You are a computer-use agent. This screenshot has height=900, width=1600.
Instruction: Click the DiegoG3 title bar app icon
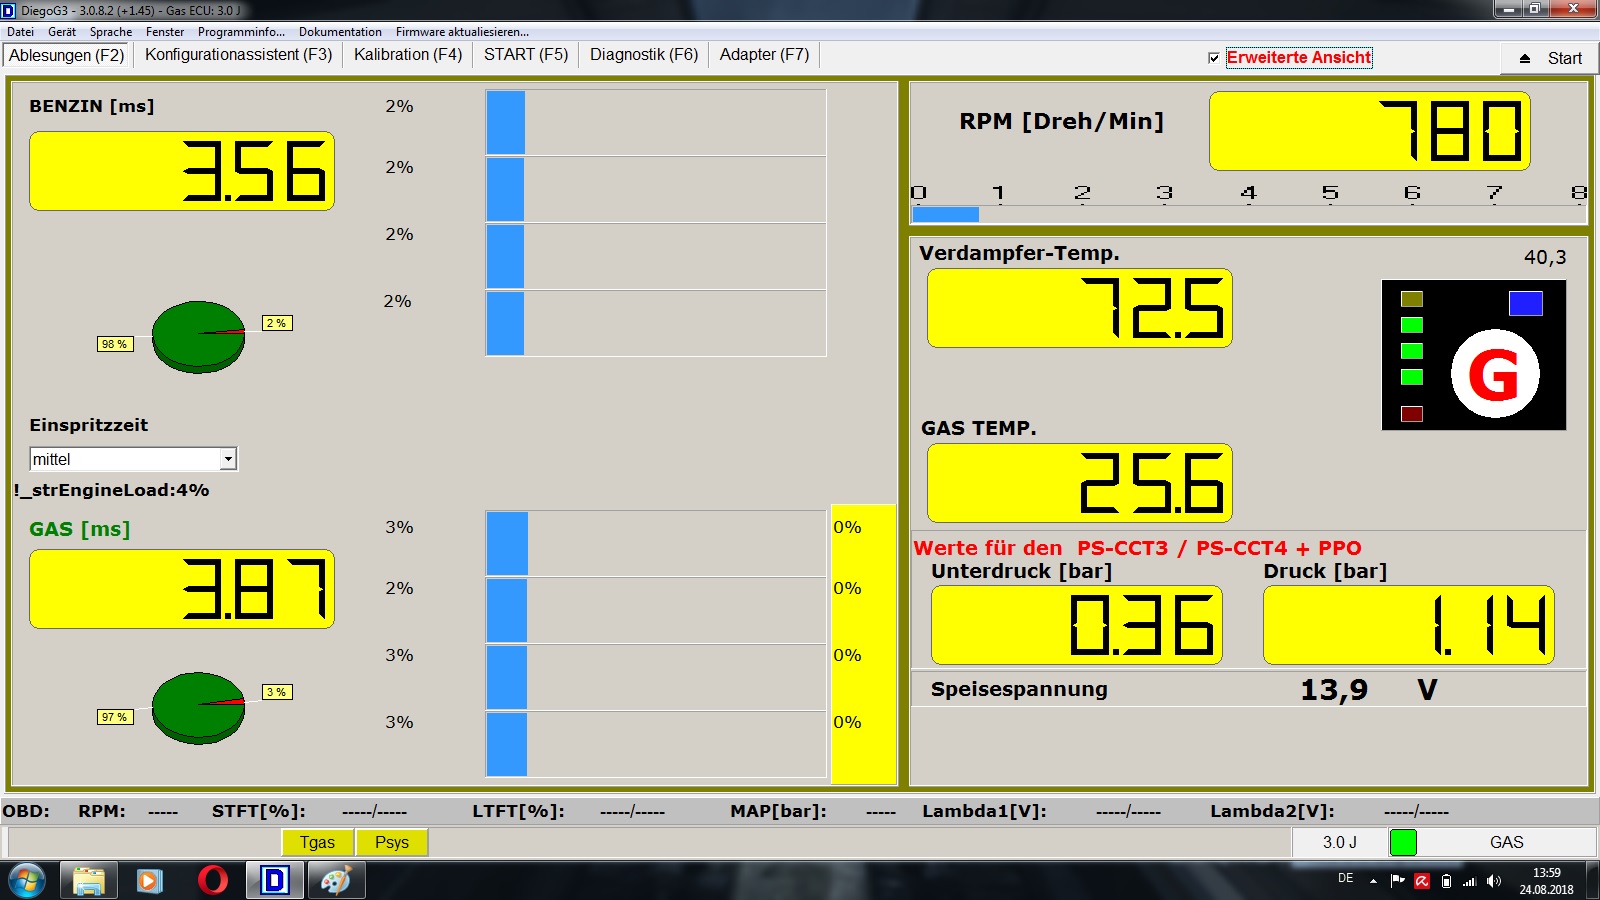pyautogui.click(x=9, y=10)
